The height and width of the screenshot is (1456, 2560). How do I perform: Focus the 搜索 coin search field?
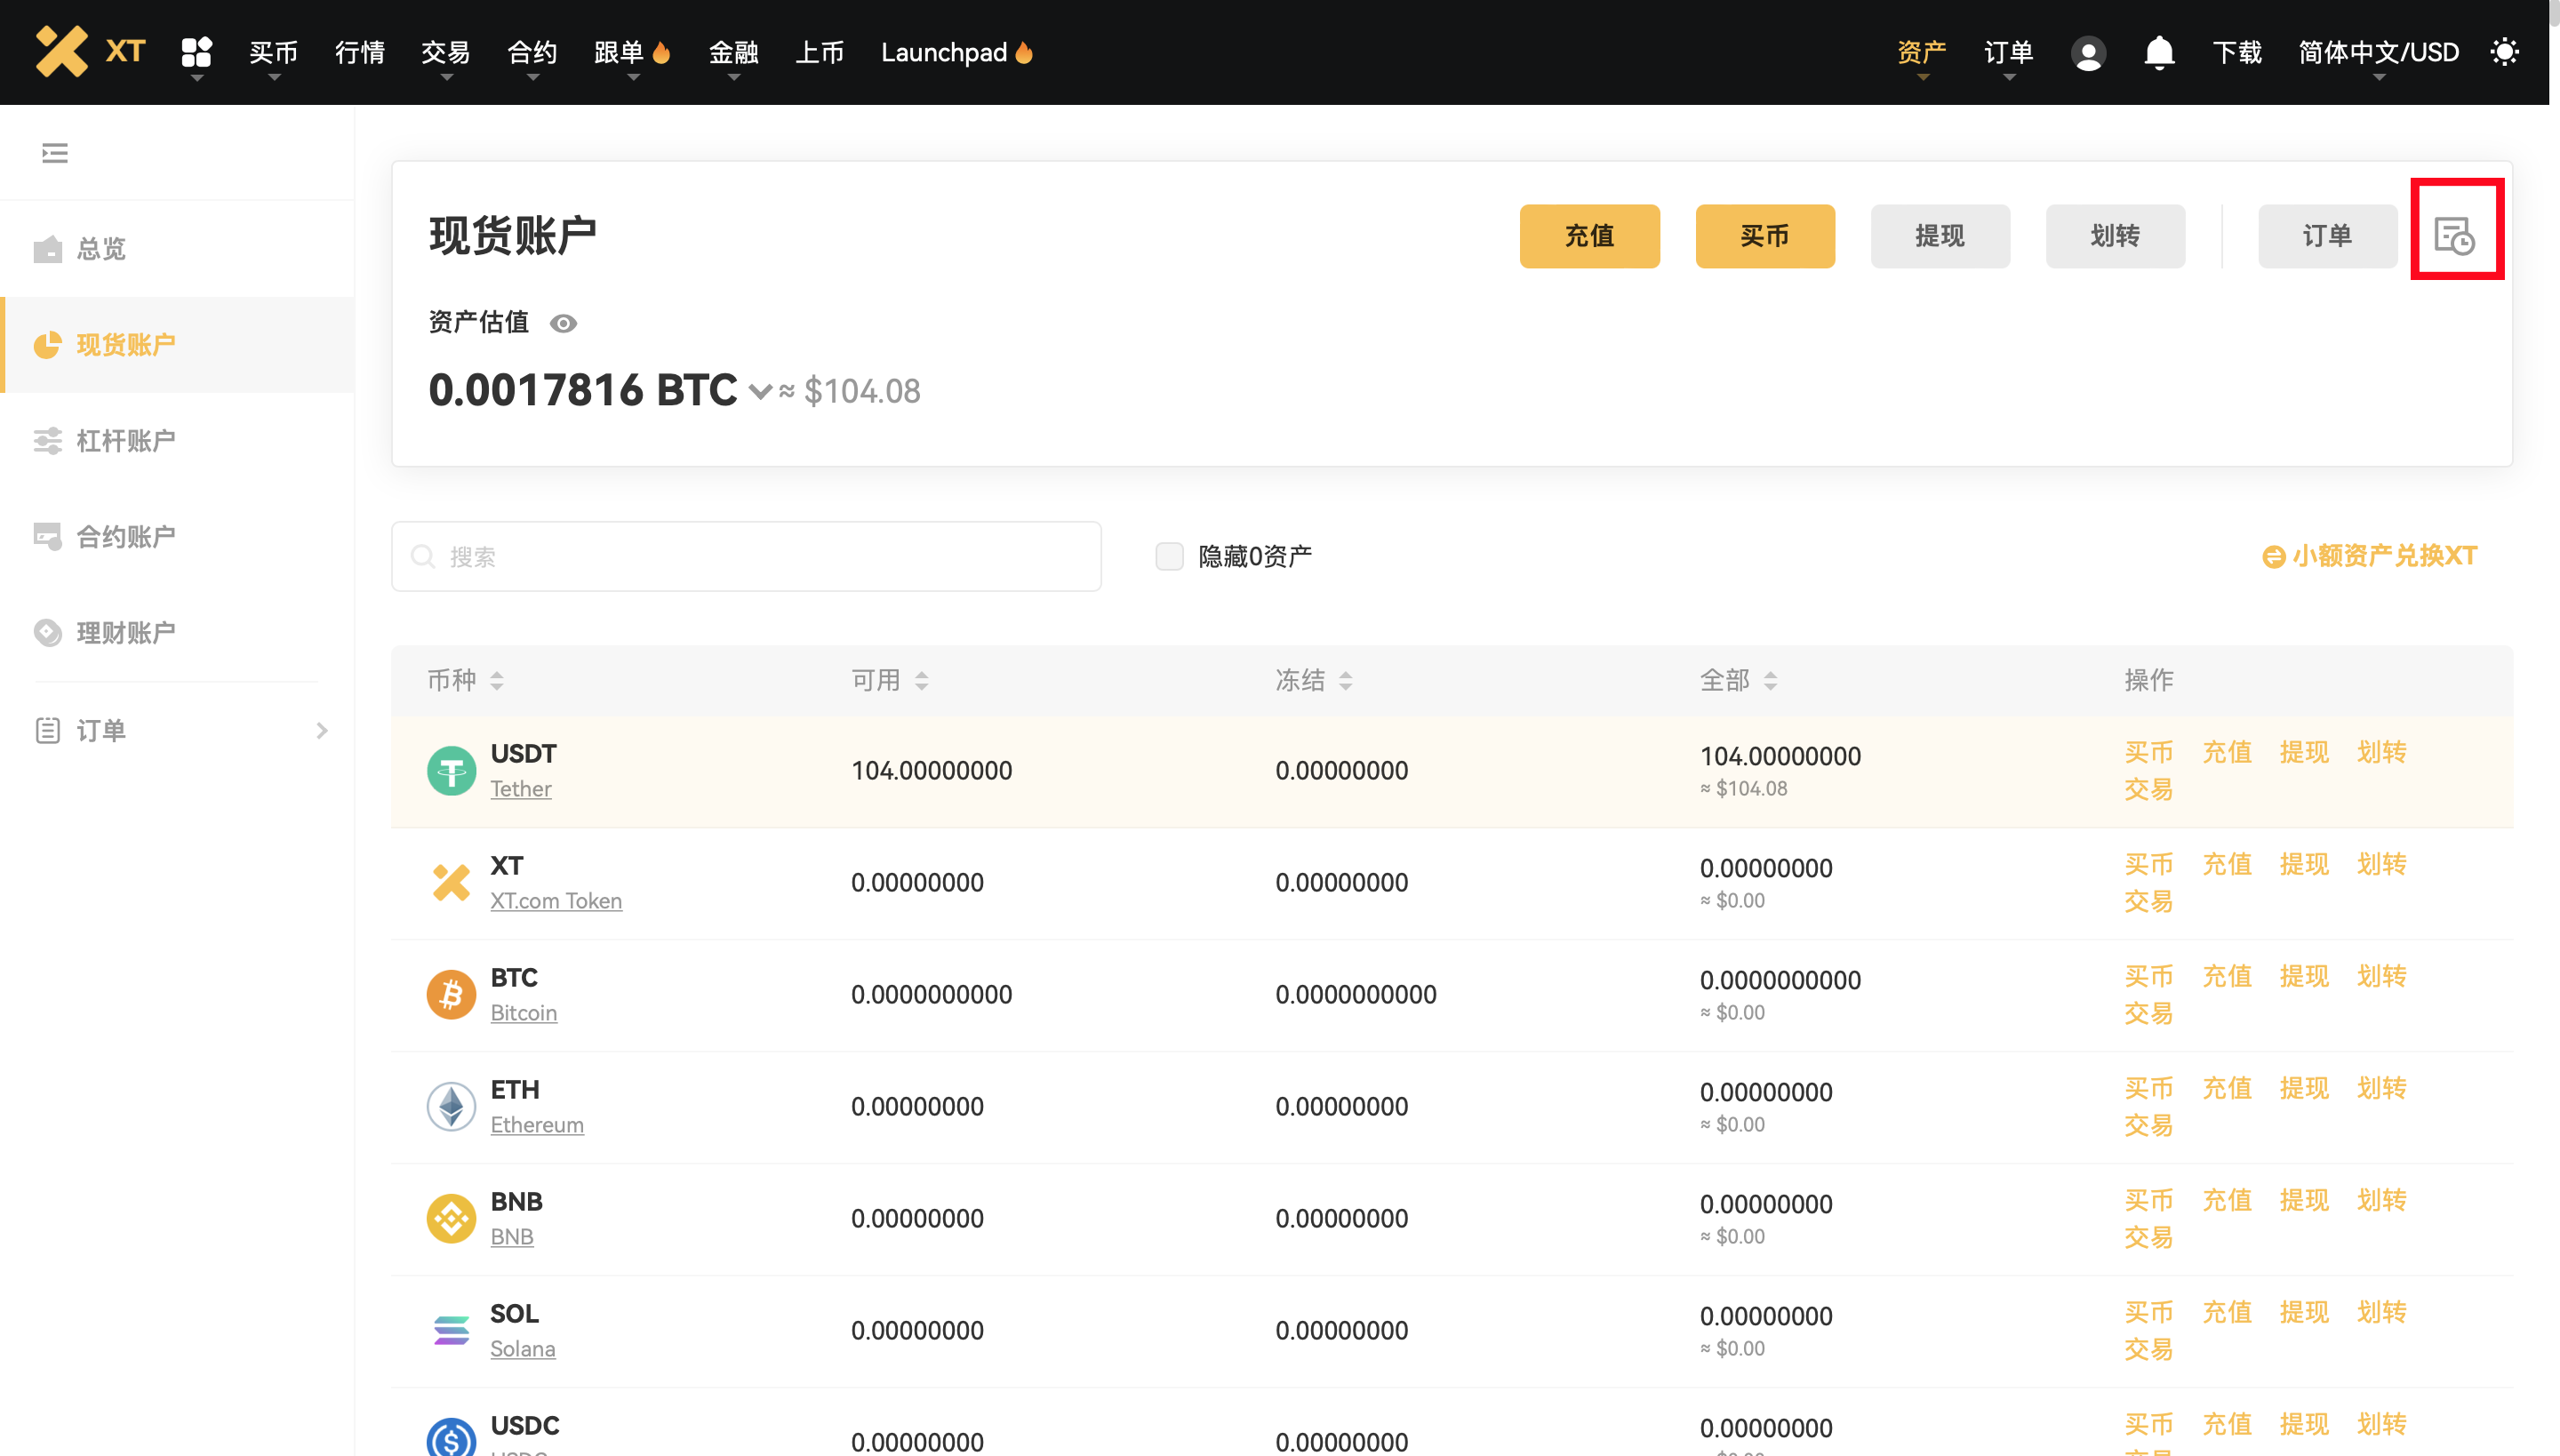[746, 556]
